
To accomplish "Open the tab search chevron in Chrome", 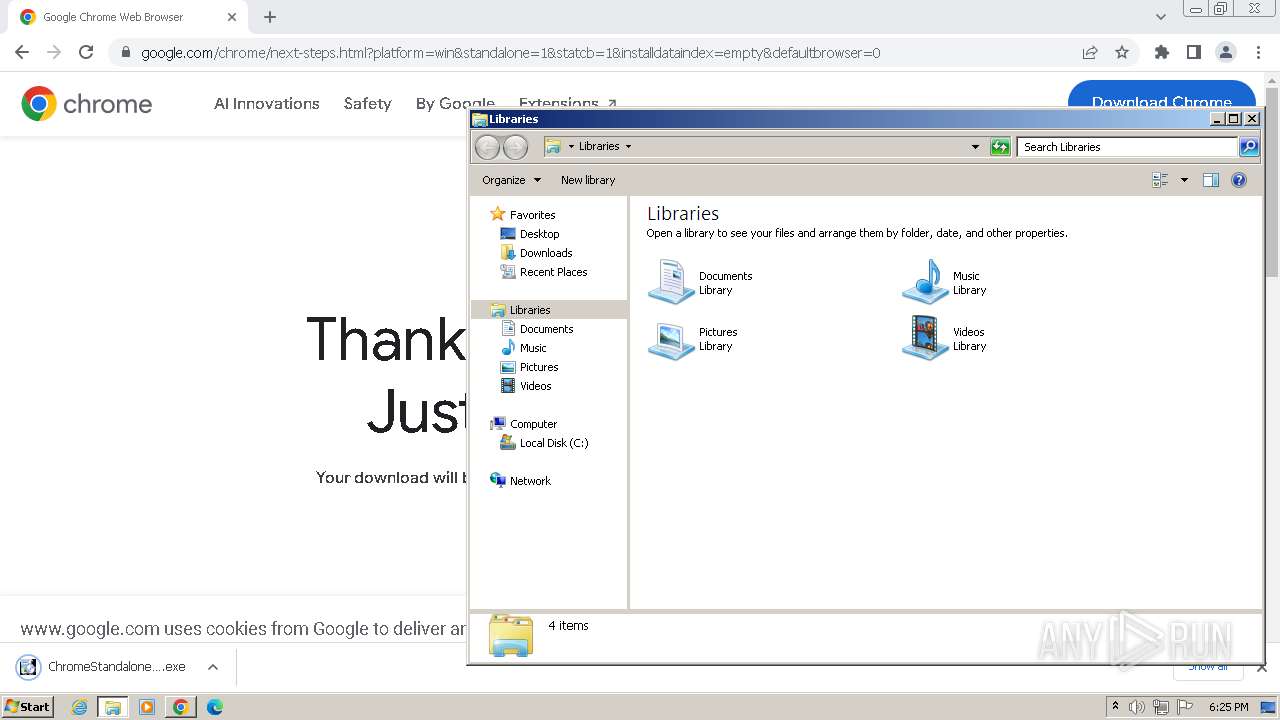I will 1161,17.
